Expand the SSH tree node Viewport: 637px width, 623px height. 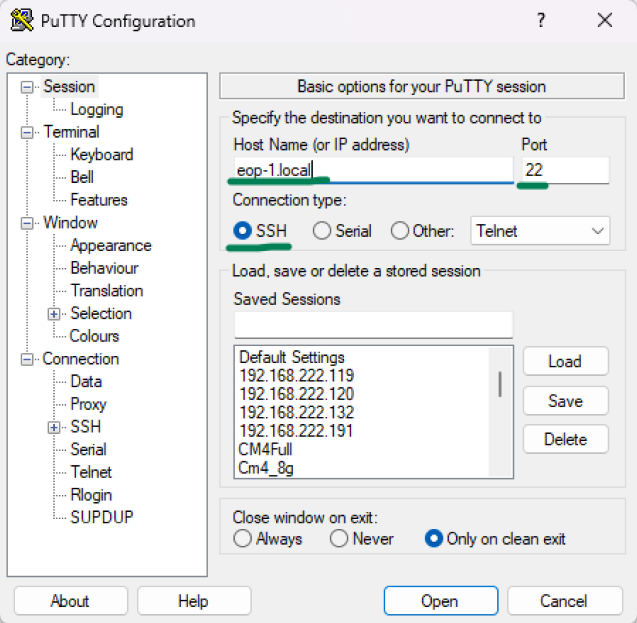[54, 427]
